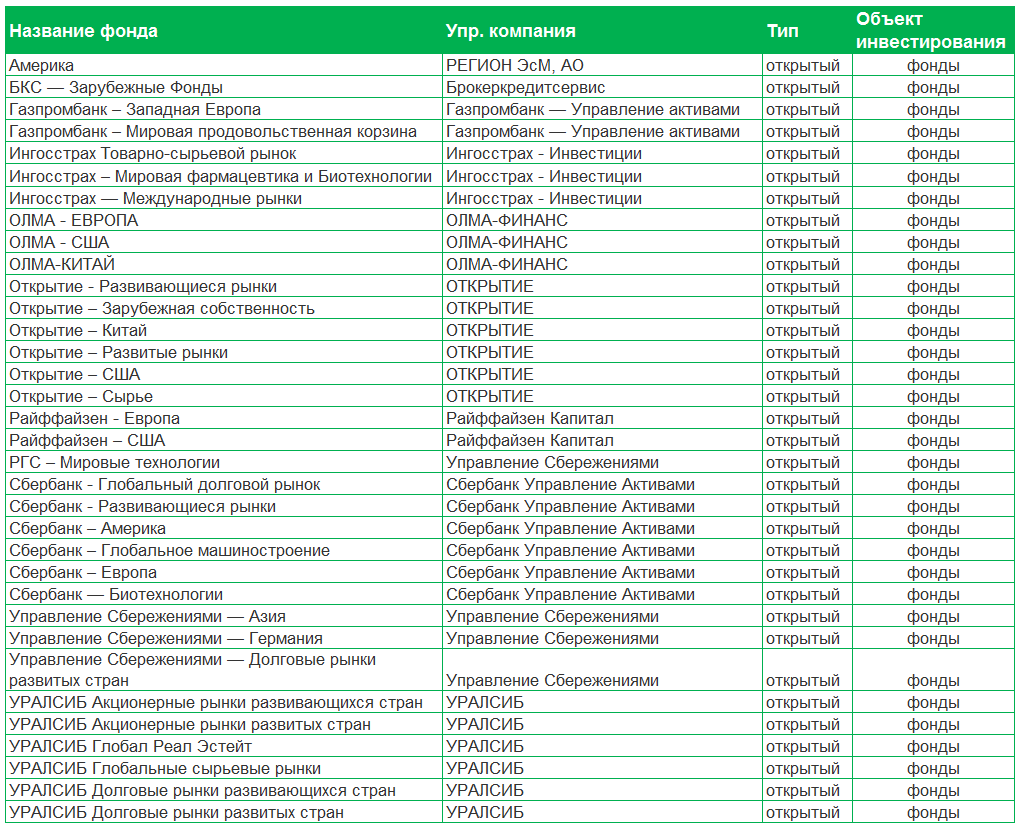Click the 'ОЛМА-КИТАЙ' fund name

[61, 264]
